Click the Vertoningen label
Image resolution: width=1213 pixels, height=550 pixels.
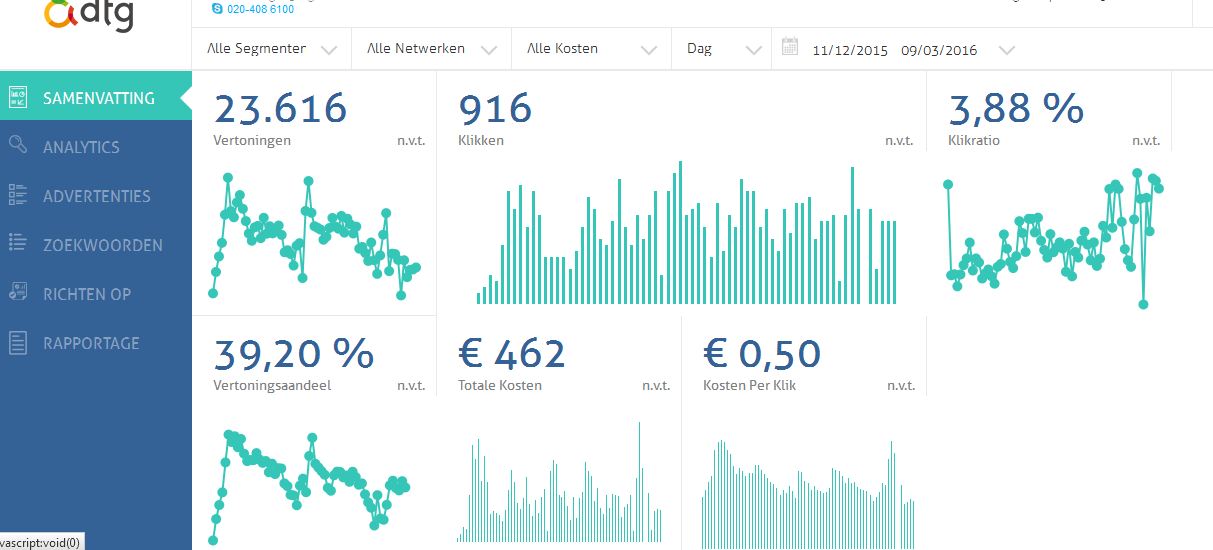[252, 141]
